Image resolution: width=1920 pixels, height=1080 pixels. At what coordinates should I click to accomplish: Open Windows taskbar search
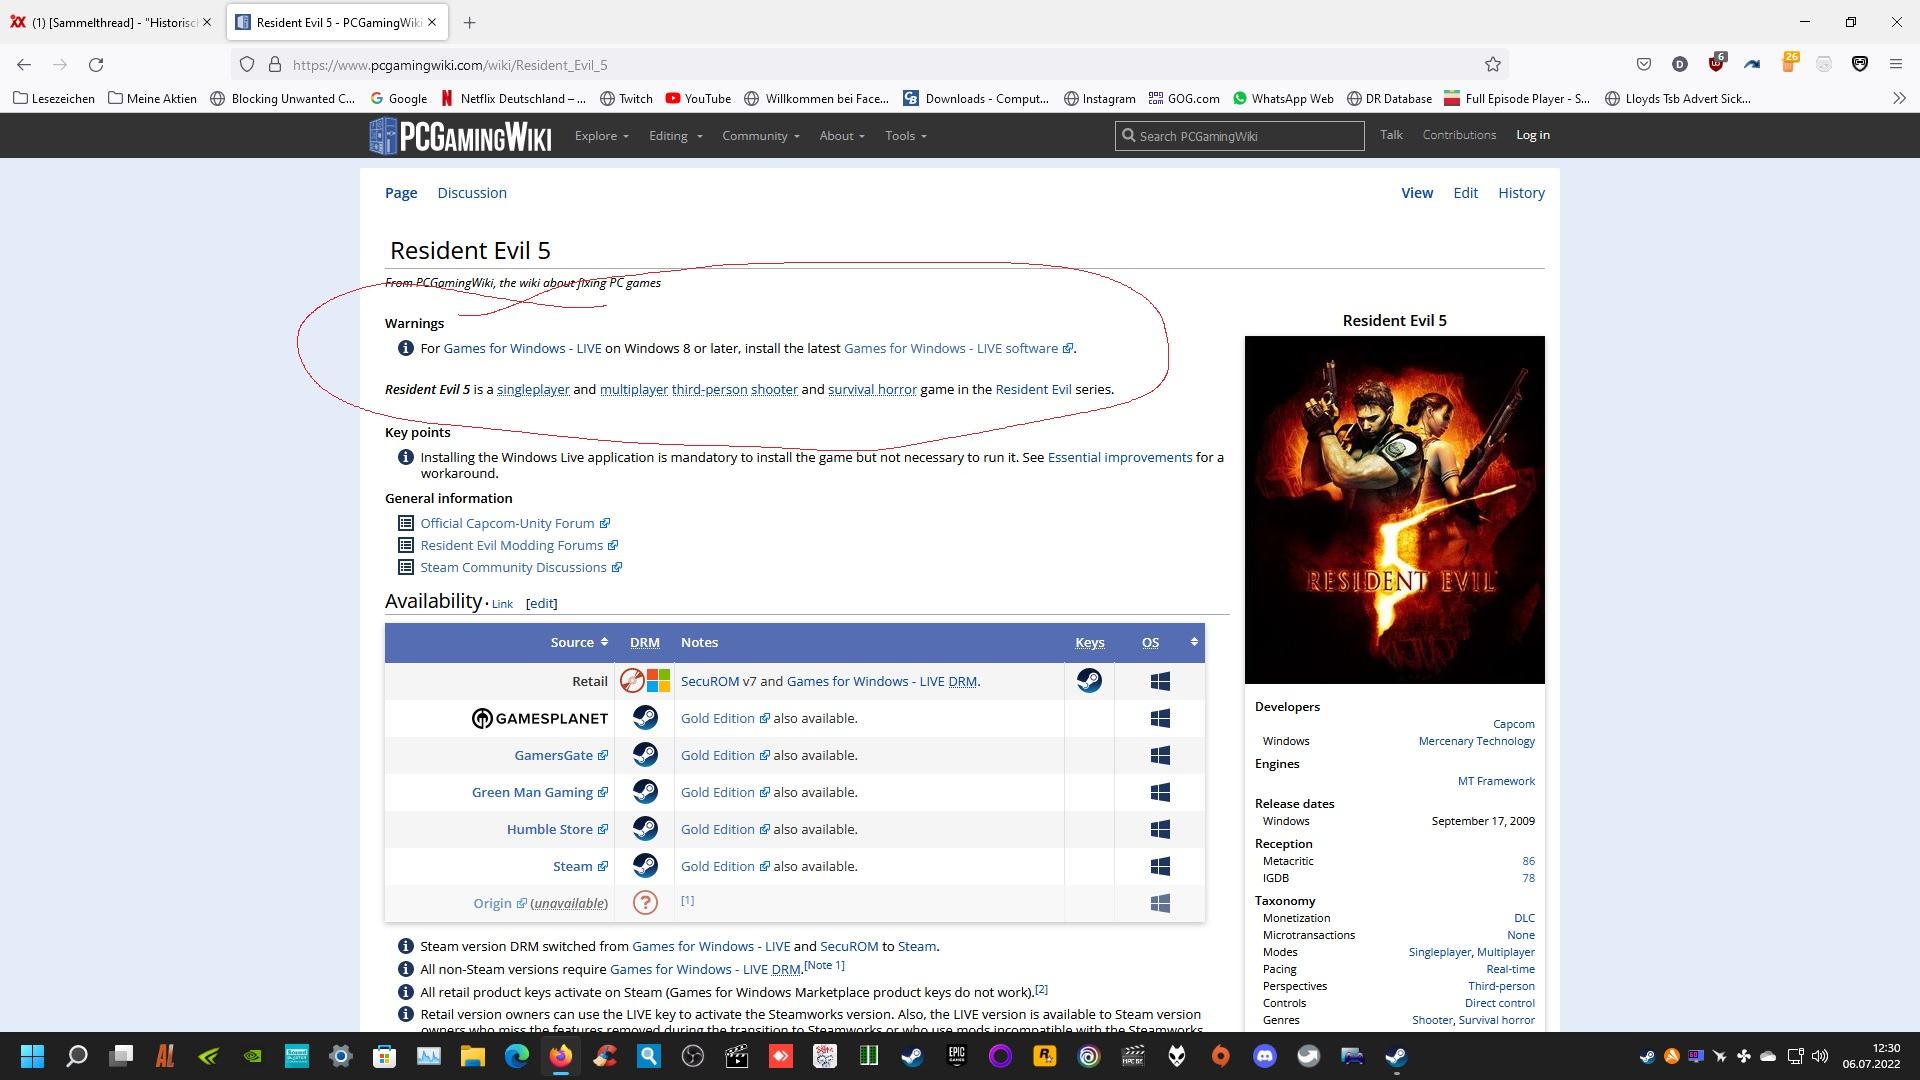click(x=77, y=1056)
